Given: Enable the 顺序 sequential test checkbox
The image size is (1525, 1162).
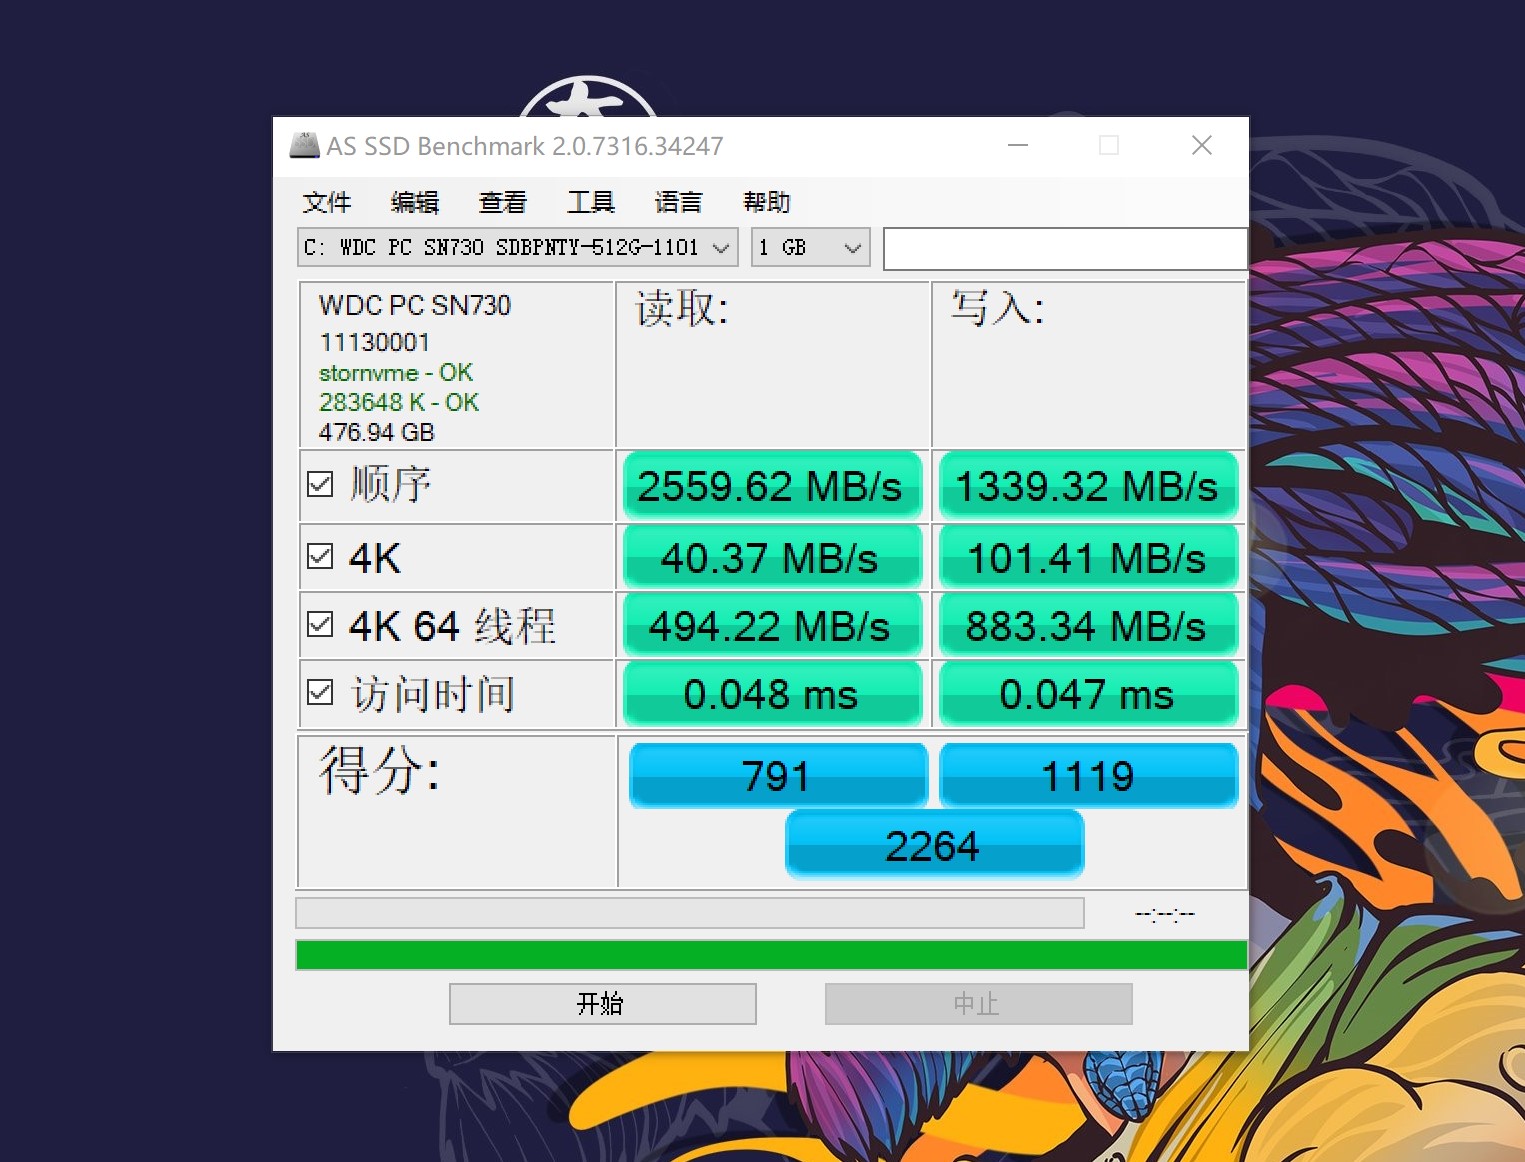Looking at the screenshot, I should (320, 483).
